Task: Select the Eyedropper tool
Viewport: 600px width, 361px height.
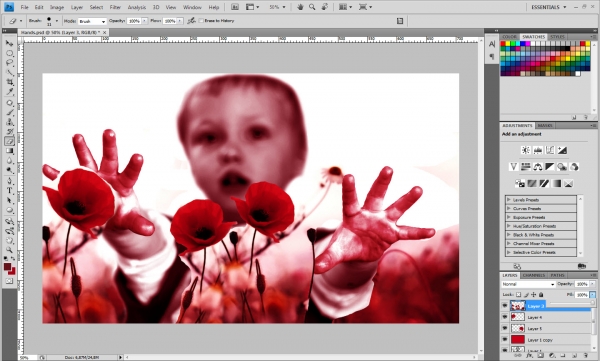Action: pos(9,92)
